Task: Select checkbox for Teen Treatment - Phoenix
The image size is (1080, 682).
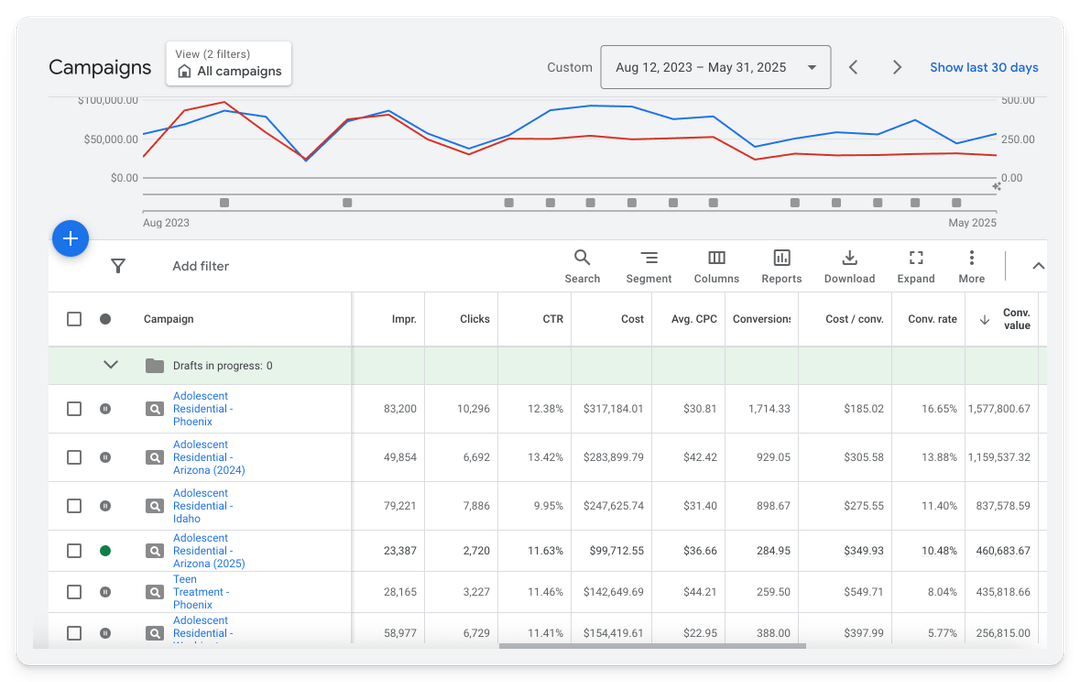Action: (74, 592)
